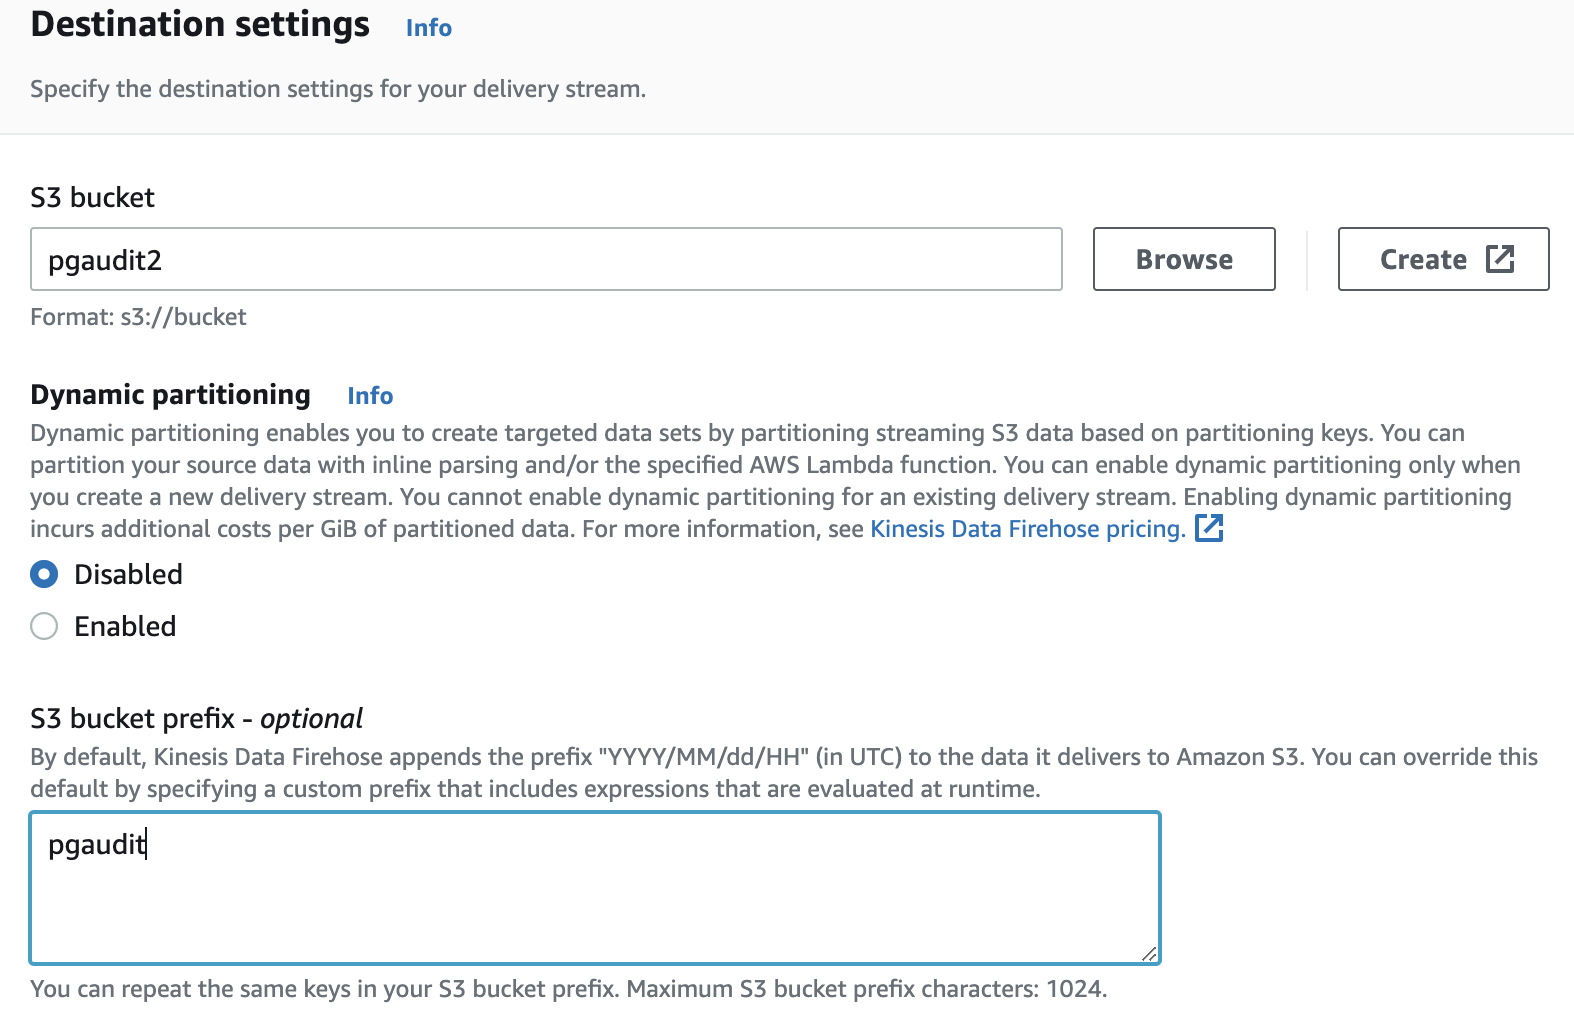
Task: Focus the S3 bucket field containing pgaudit2
Action: [545, 260]
